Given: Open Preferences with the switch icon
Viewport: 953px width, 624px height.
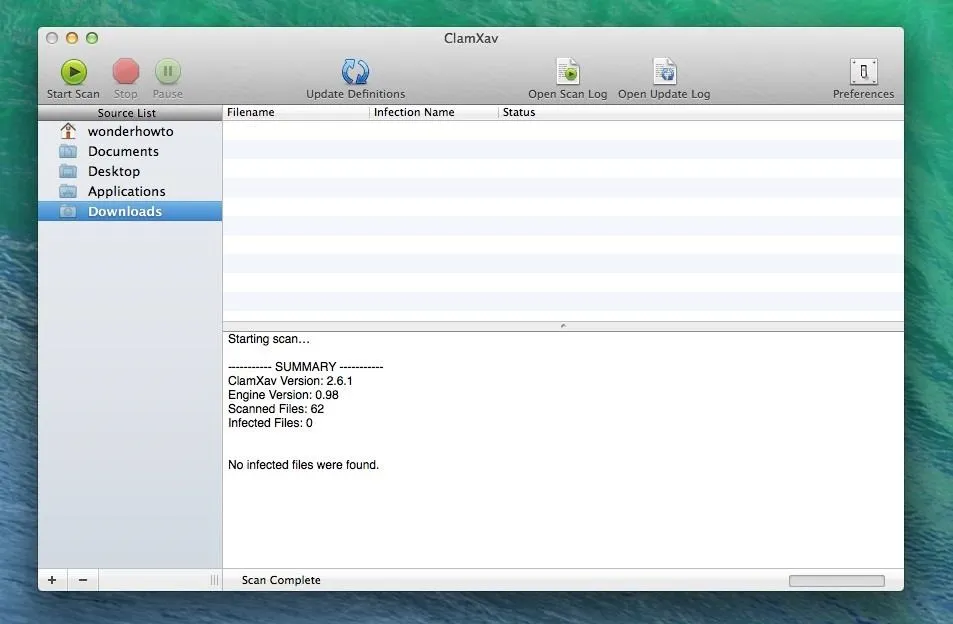Looking at the screenshot, I should coord(864,72).
